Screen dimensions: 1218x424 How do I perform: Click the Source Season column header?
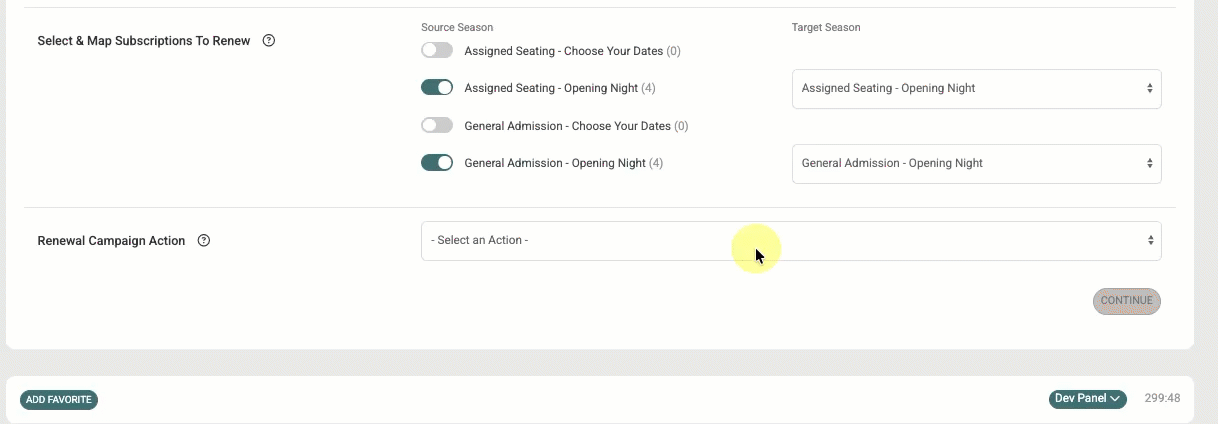(457, 27)
